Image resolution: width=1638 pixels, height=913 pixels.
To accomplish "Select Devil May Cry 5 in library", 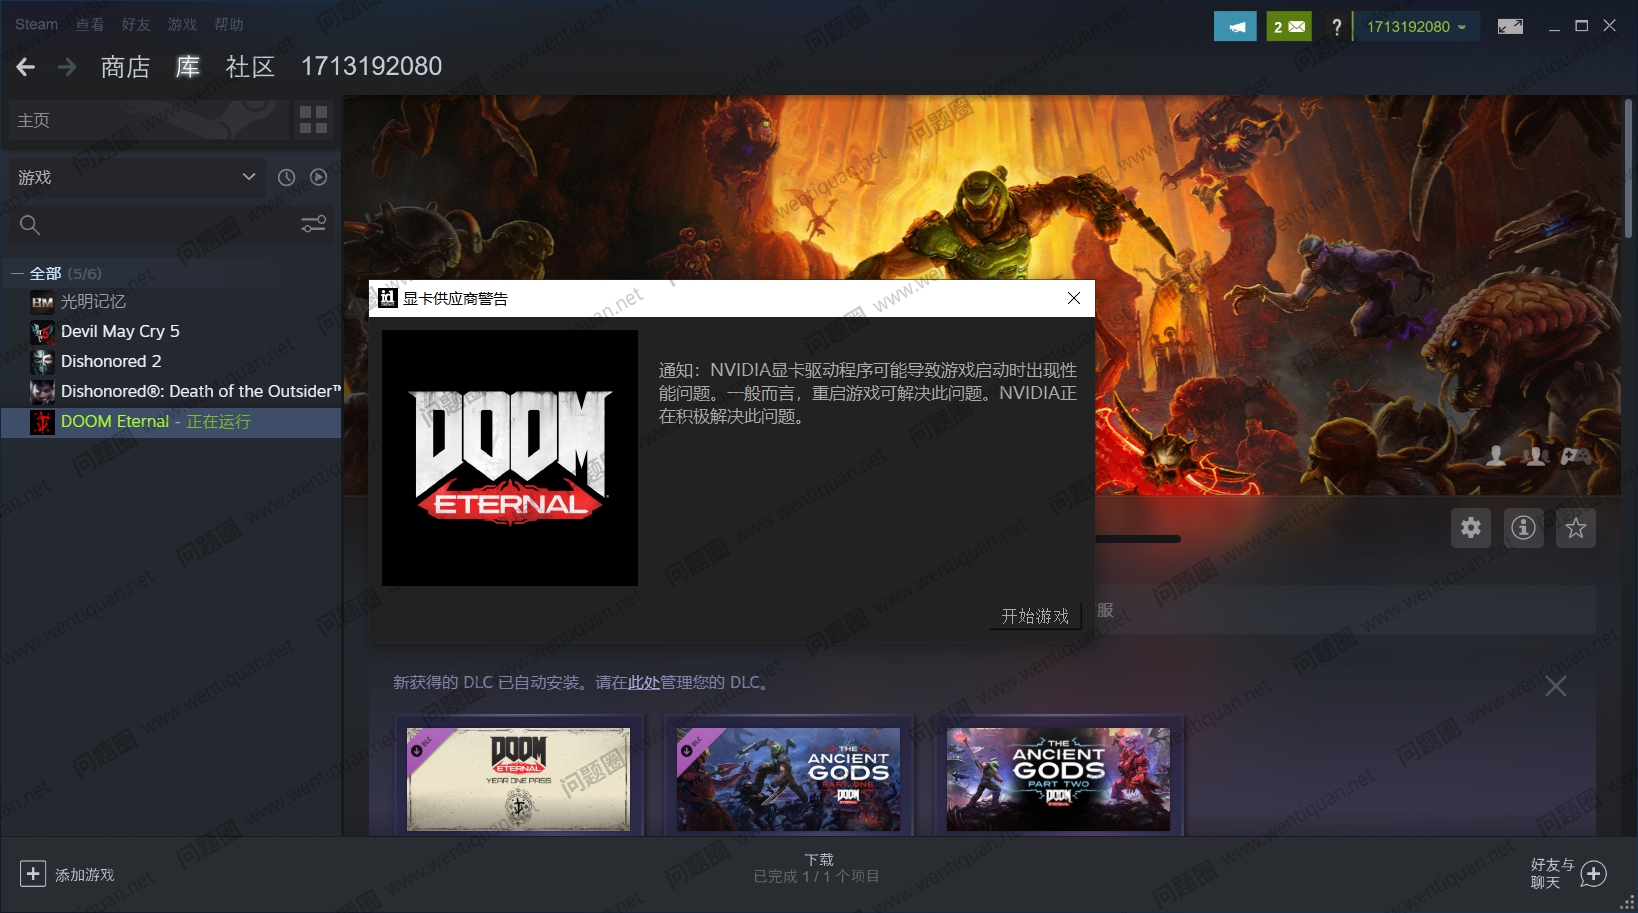I will coord(120,331).
